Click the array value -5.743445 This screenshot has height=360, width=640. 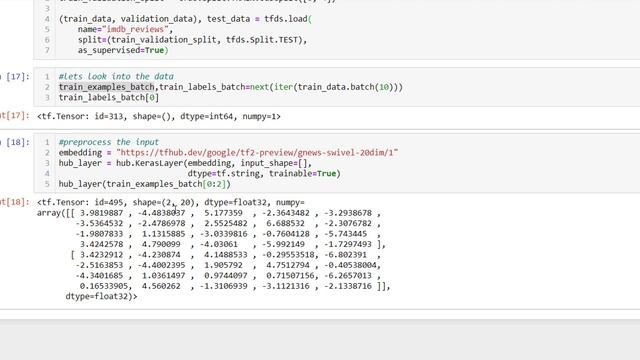345,234
